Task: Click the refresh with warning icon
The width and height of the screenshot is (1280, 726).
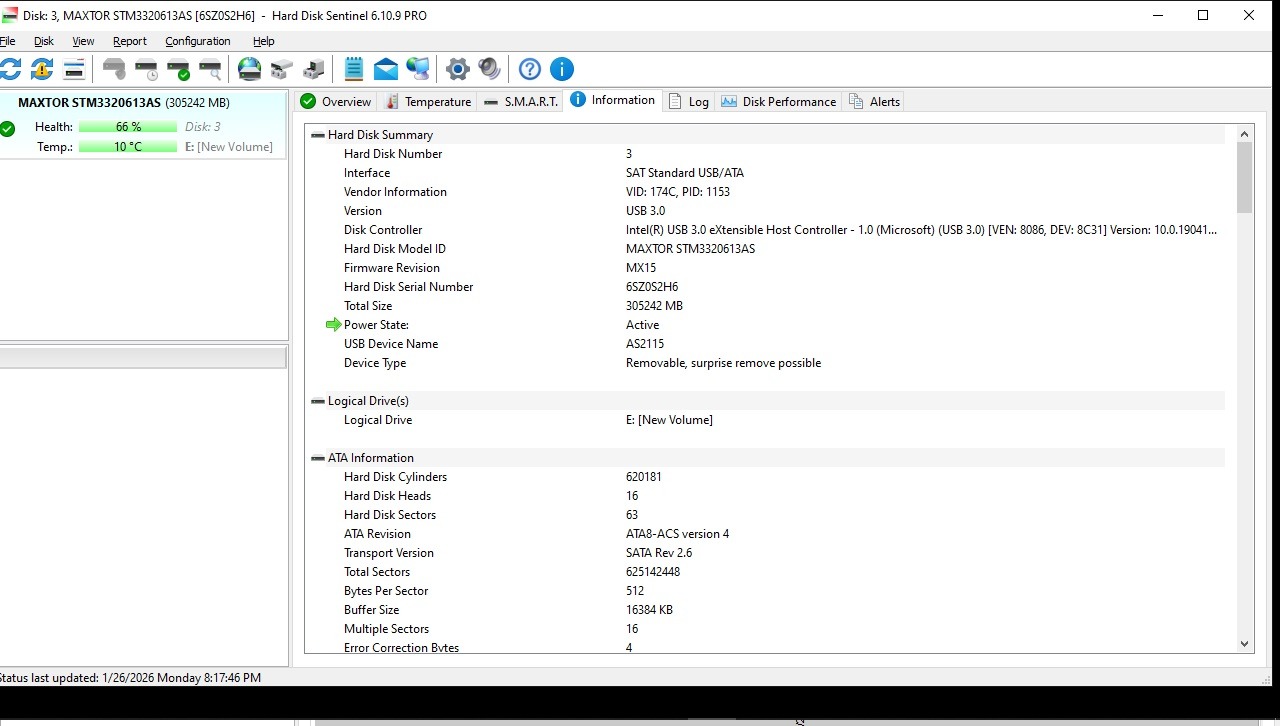Action: (42, 69)
